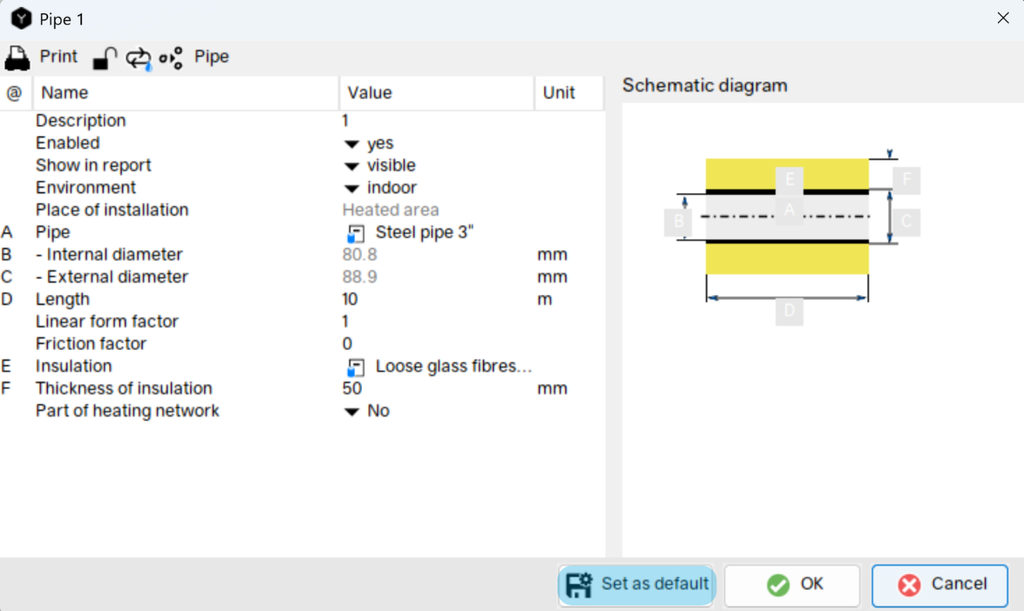Screen dimensions: 1024x611
Task: Close the Pipe 1 dialog window
Action: pyautogui.click(x=1003, y=18)
